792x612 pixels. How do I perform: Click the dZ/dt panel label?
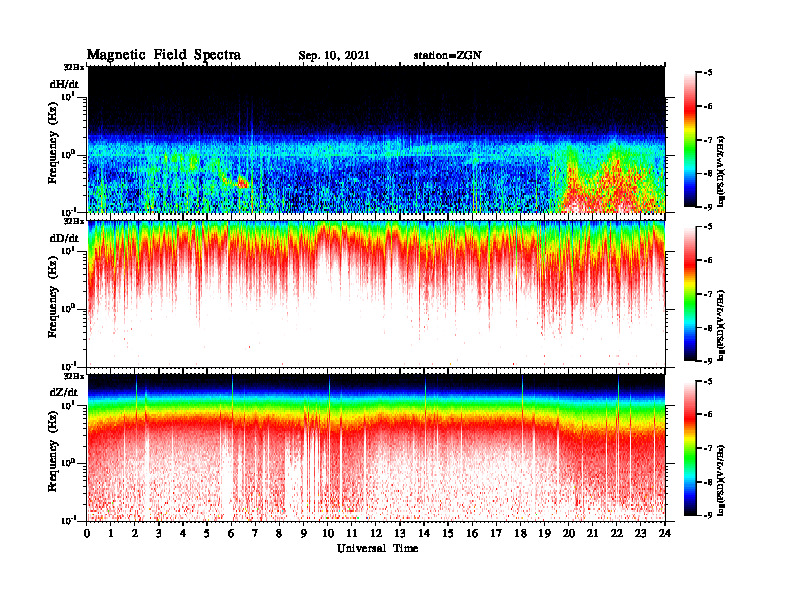pyautogui.click(x=64, y=392)
